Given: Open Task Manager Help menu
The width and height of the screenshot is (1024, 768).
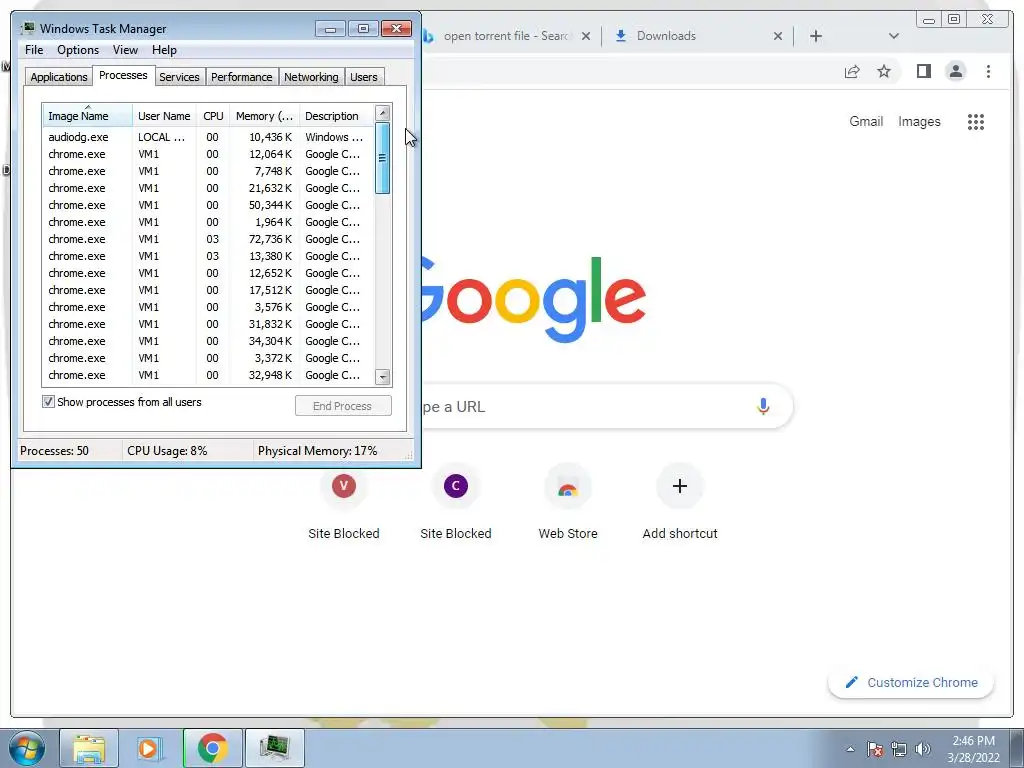Looking at the screenshot, I should pos(164,50).
